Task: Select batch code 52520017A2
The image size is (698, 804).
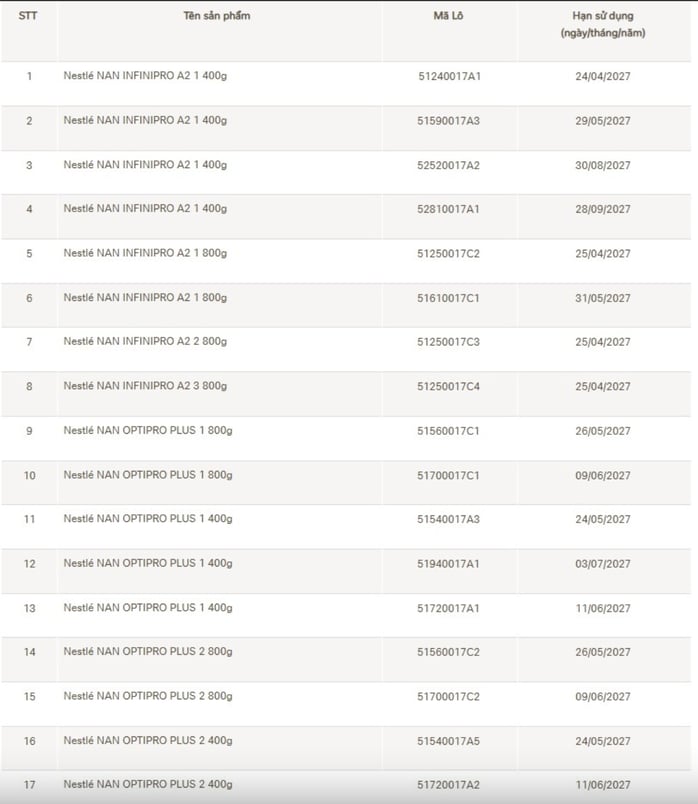Action: [449, 165]
